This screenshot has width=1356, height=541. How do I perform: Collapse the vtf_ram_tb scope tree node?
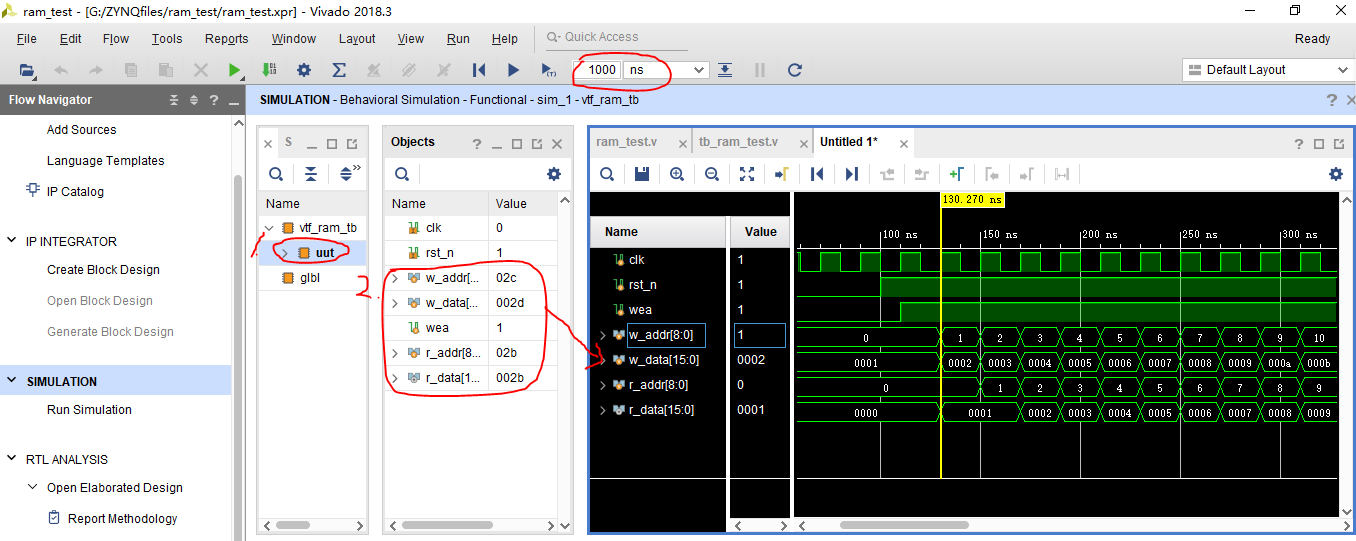[x=271, y=228]
